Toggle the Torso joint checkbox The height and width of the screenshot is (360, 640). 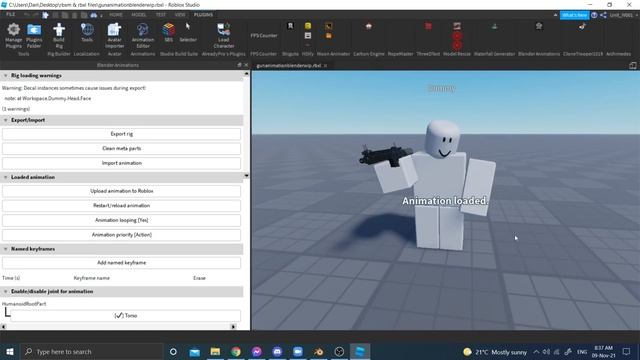tap(118, 316)
